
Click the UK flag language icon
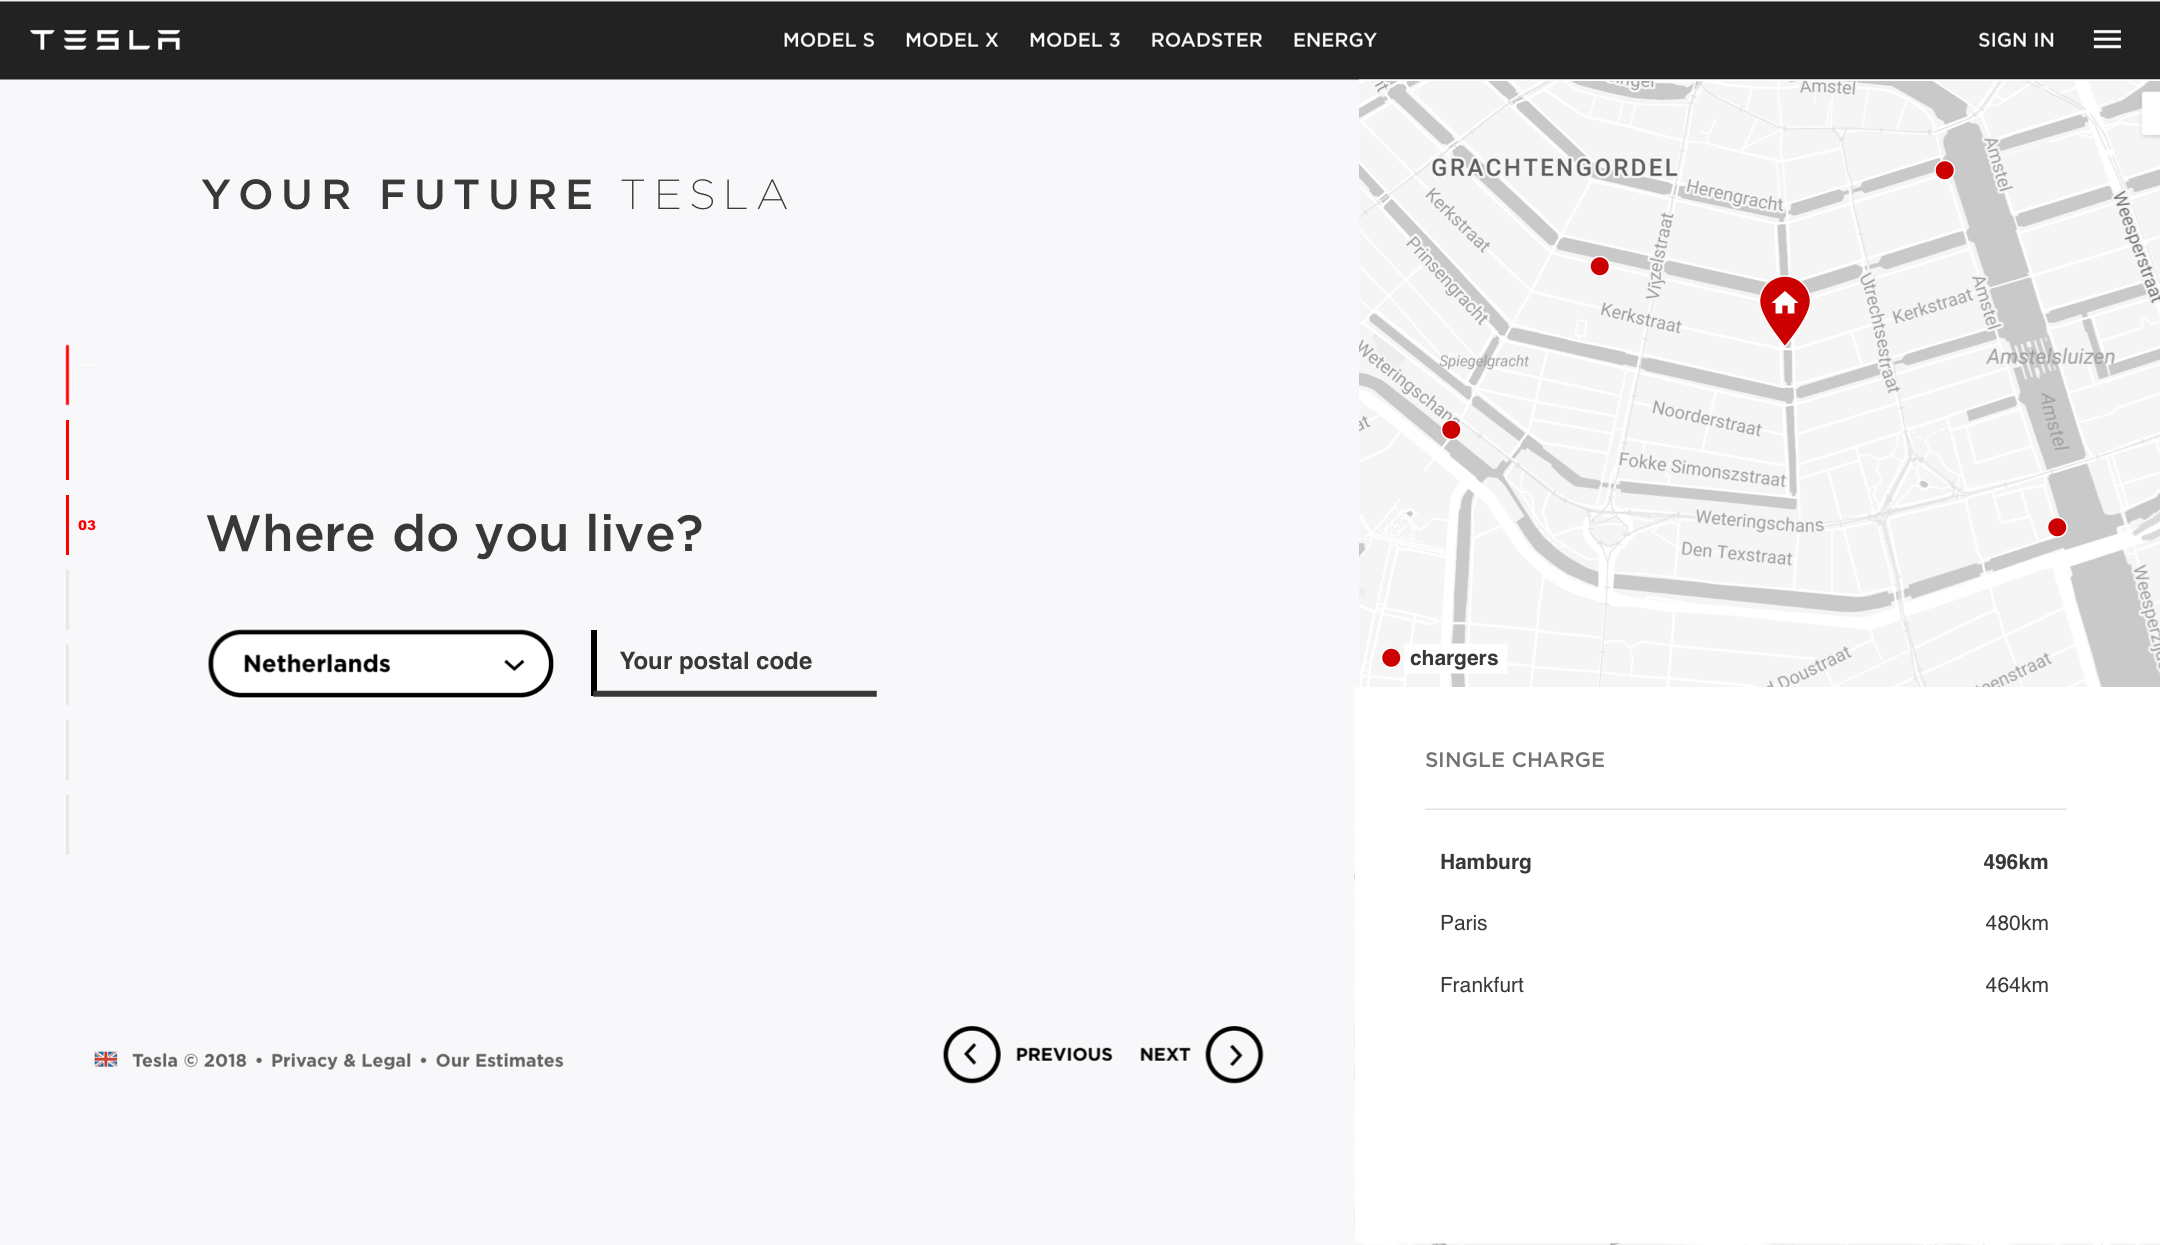(106, 1059)
